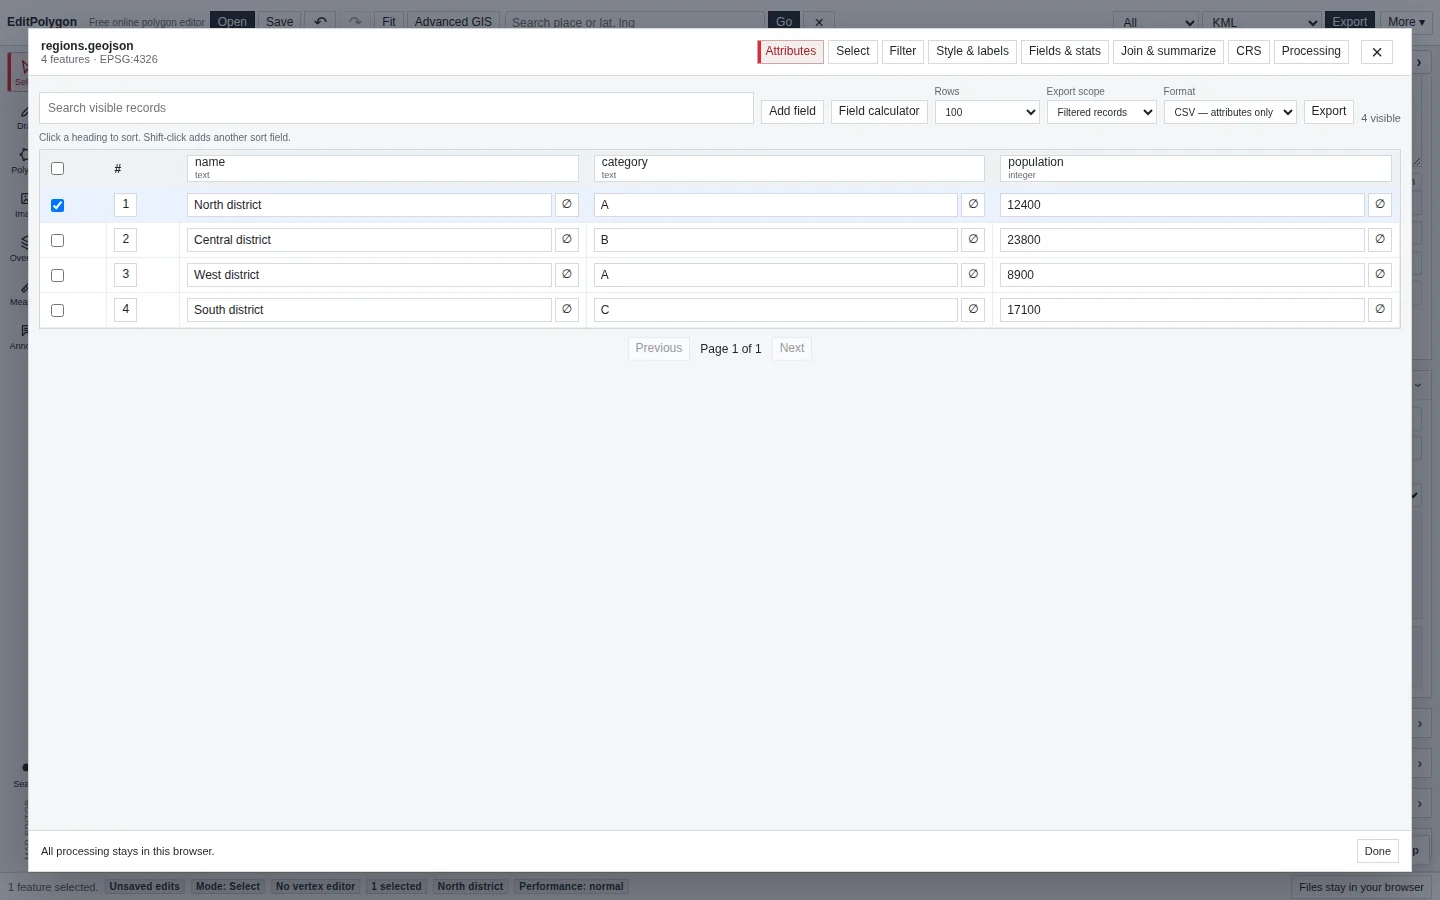Open the Filter tab
The image size is (1440, 900).
[x=903, y=52]
